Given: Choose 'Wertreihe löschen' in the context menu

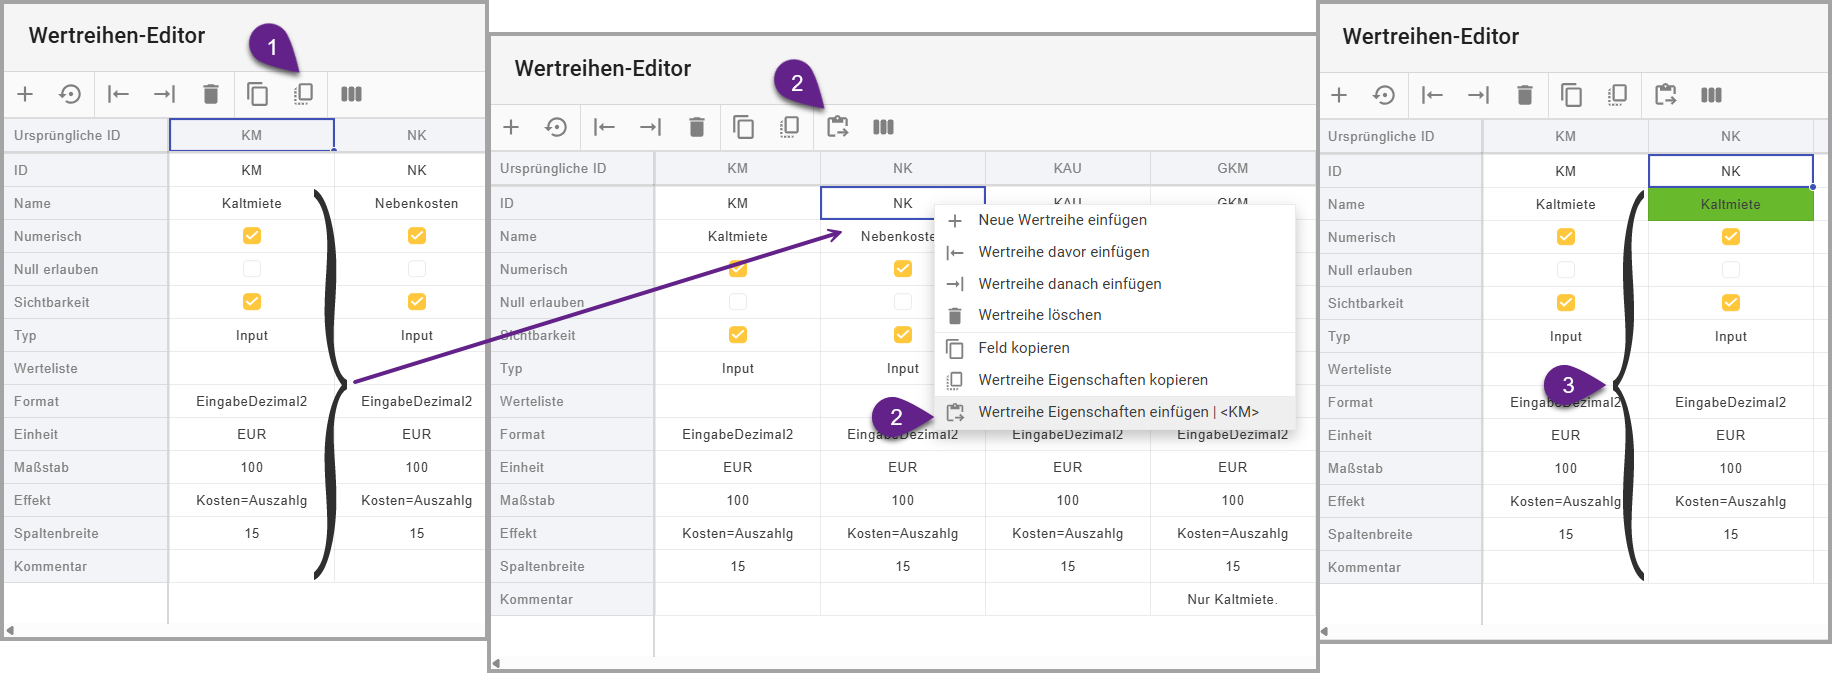Looking at the screenshot, I should (x=1114, y=315).
